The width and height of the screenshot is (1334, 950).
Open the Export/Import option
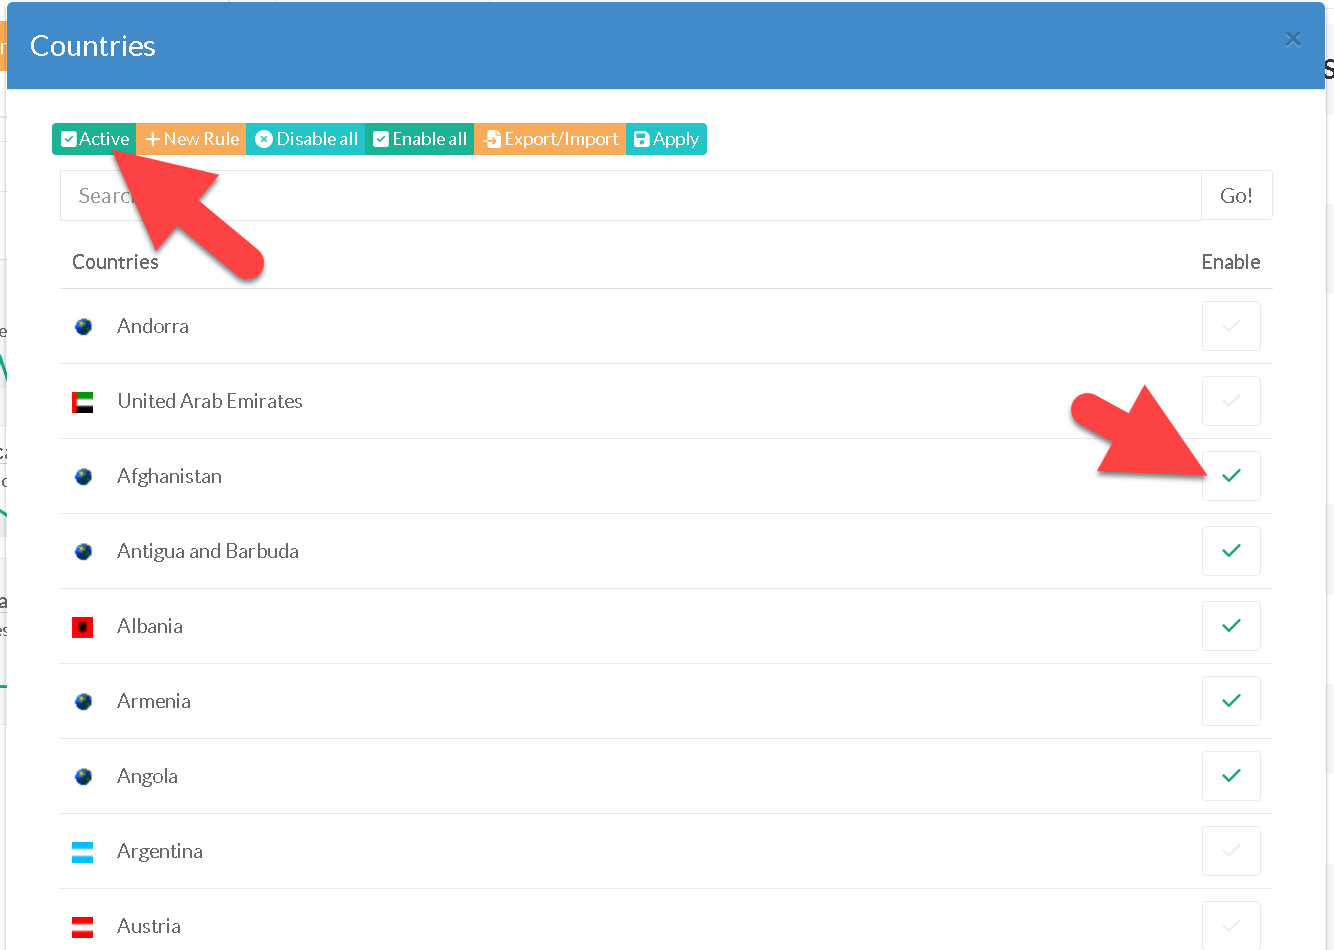[x=550, y=139]
